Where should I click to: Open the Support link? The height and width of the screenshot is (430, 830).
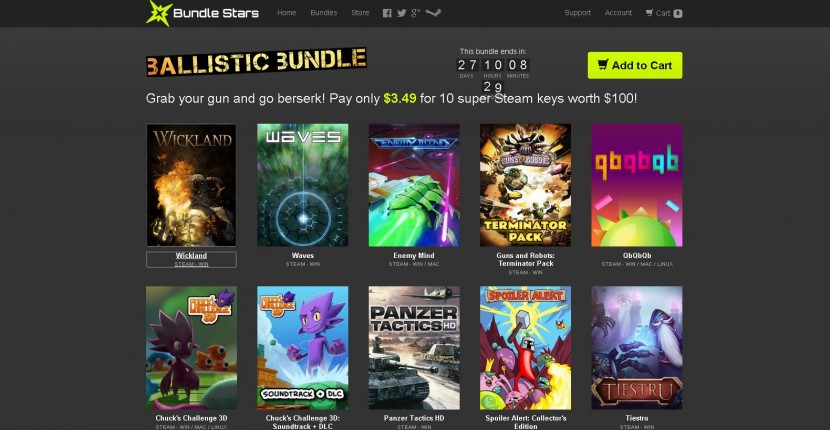(578, 13)
